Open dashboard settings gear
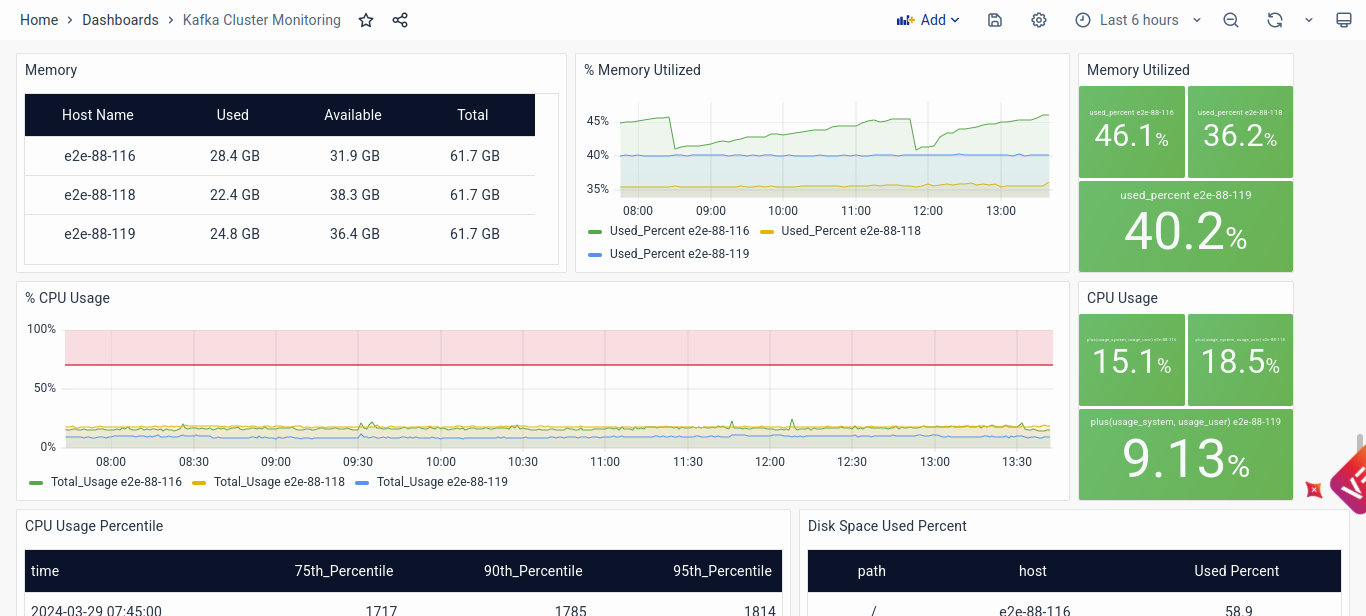 coord(1039,20)
